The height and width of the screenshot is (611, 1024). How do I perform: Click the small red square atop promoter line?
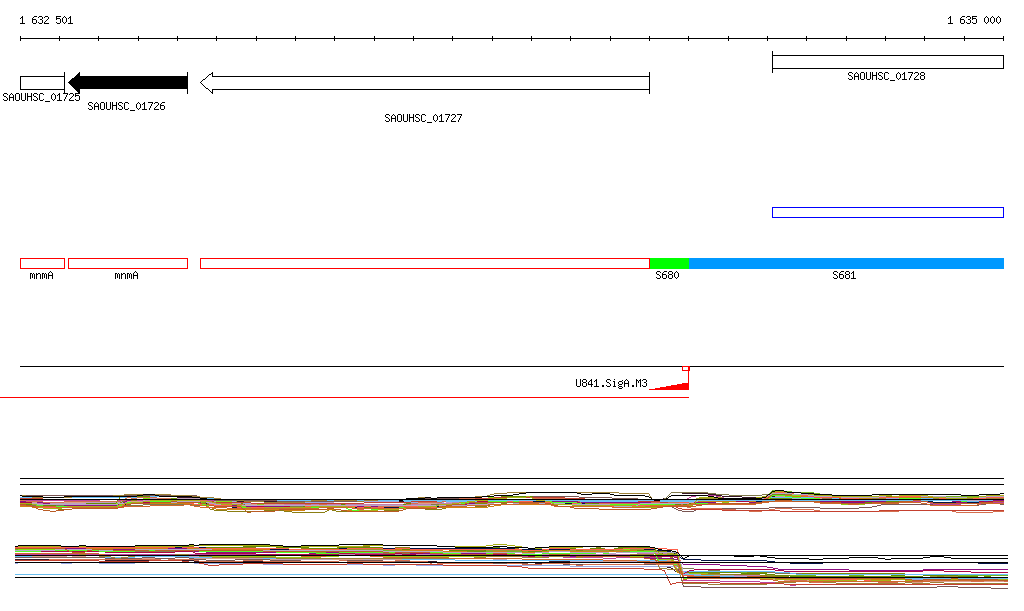pos(686,368)
